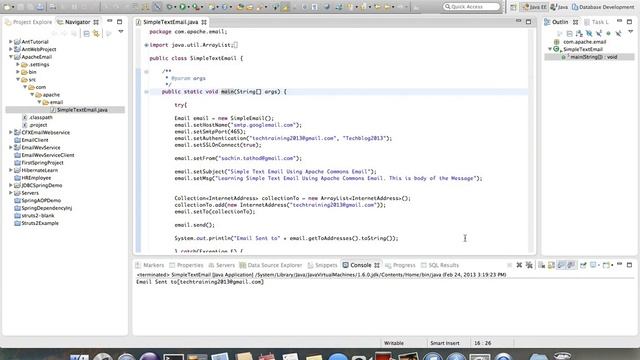640x360 pixels.
Task: Expand the .settings folder
Action: [18, 64]
